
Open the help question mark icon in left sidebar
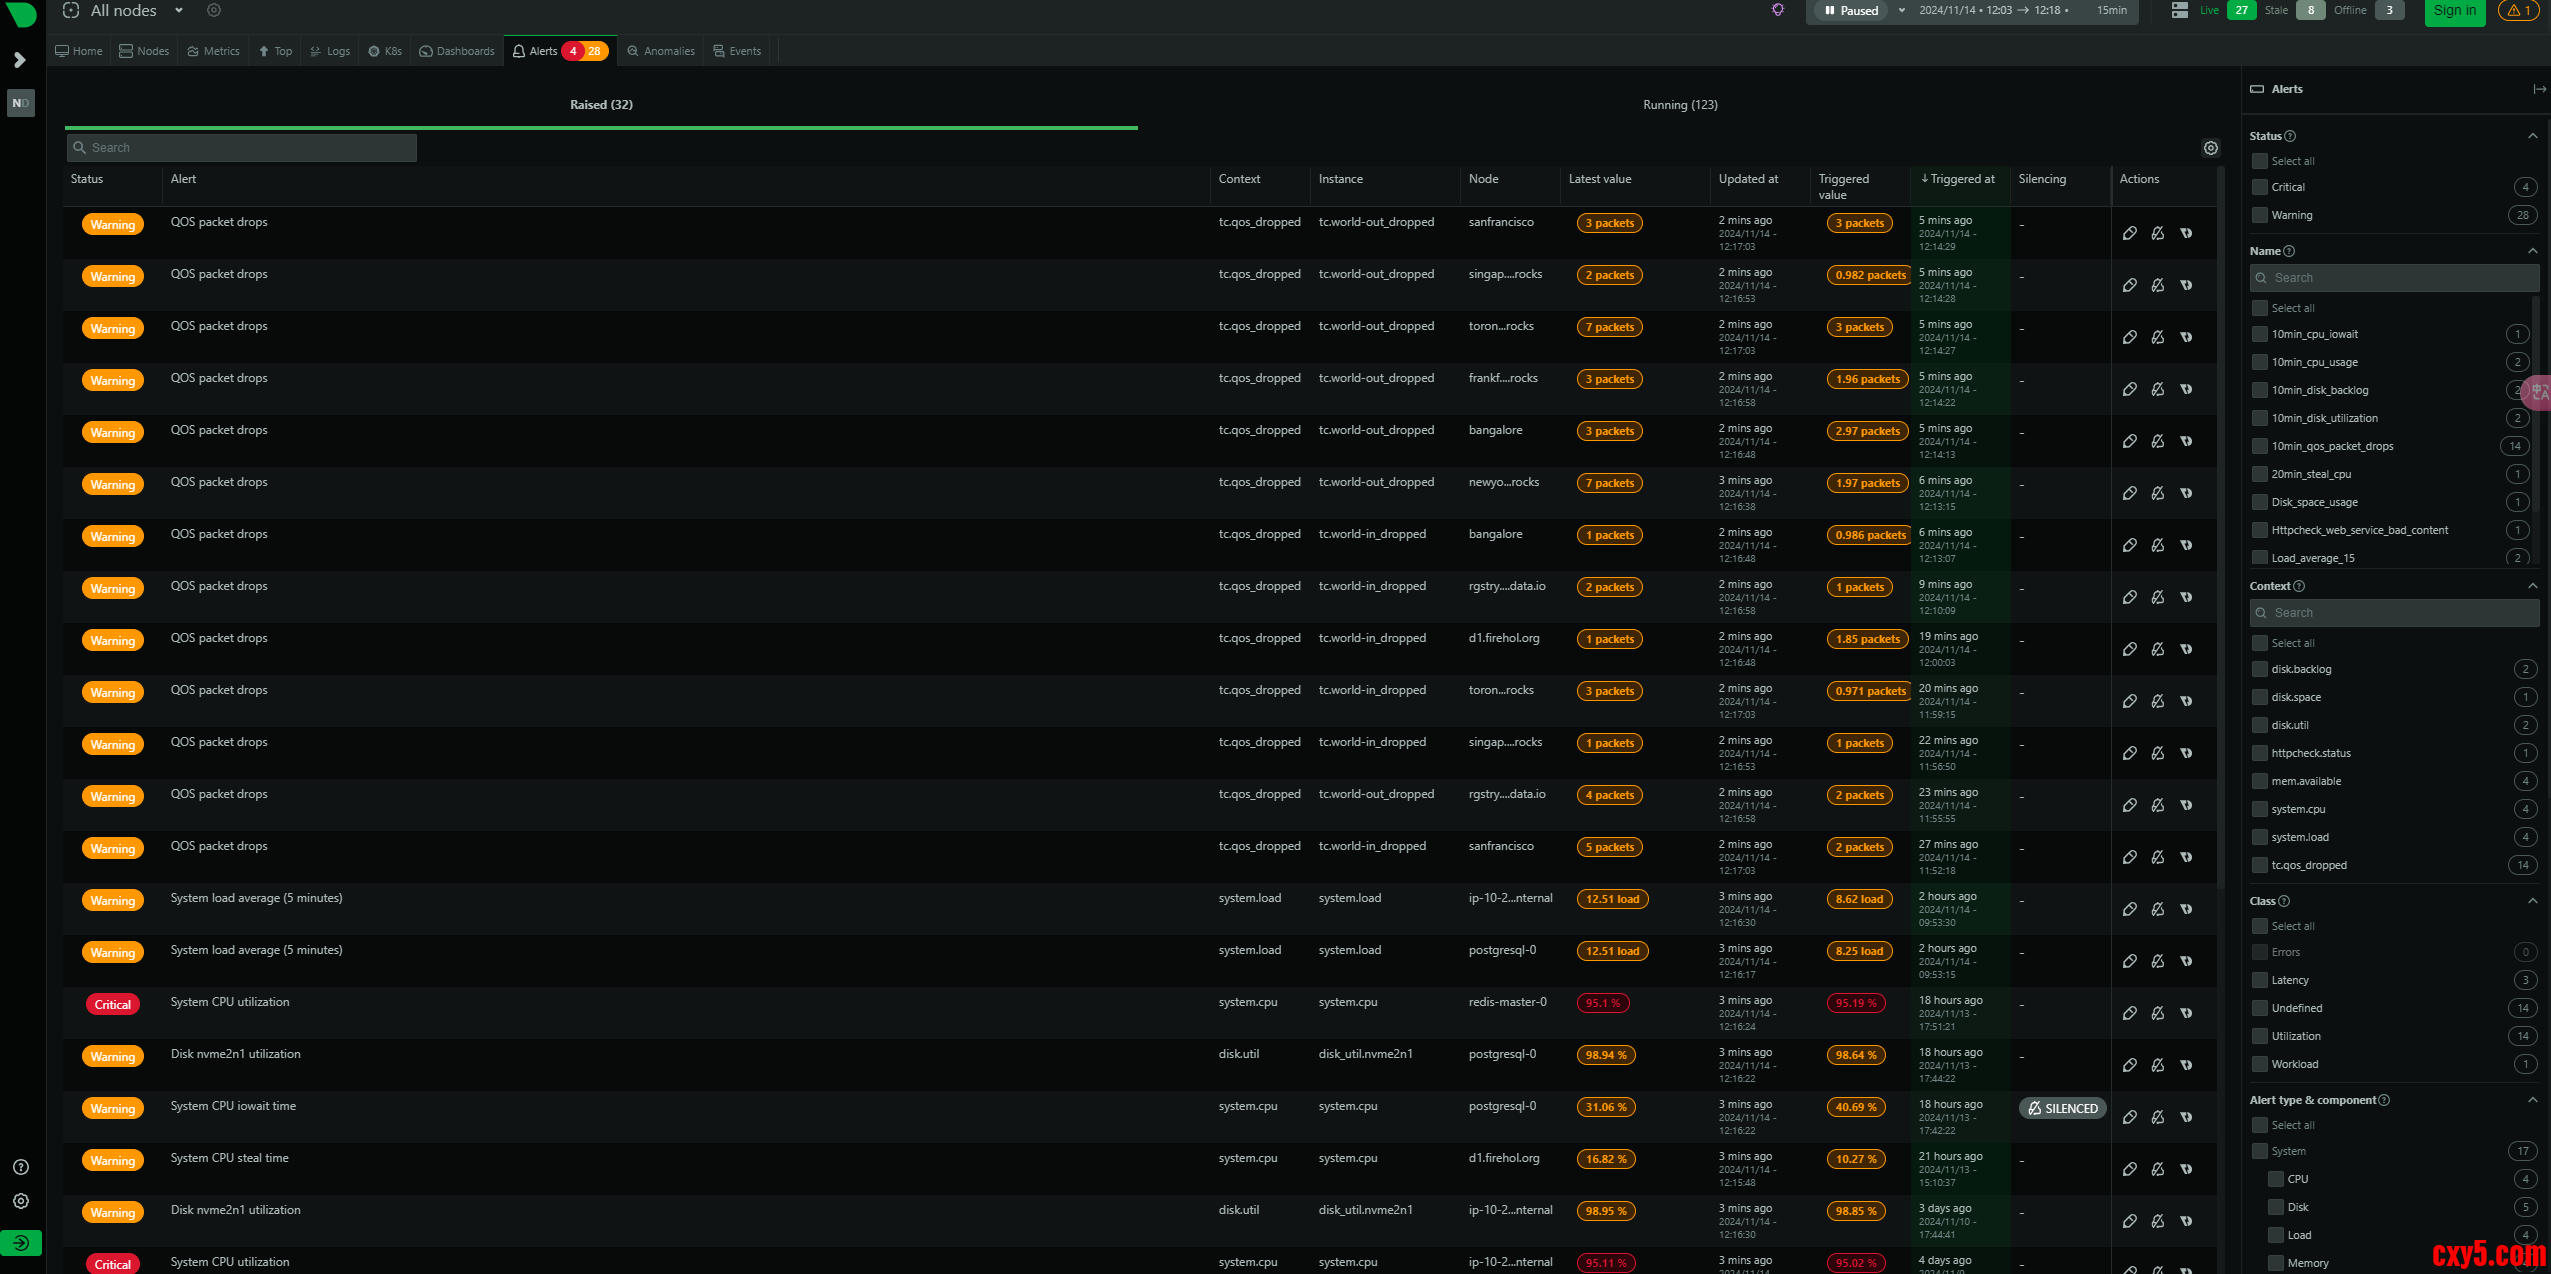[x=20, y=1167]
